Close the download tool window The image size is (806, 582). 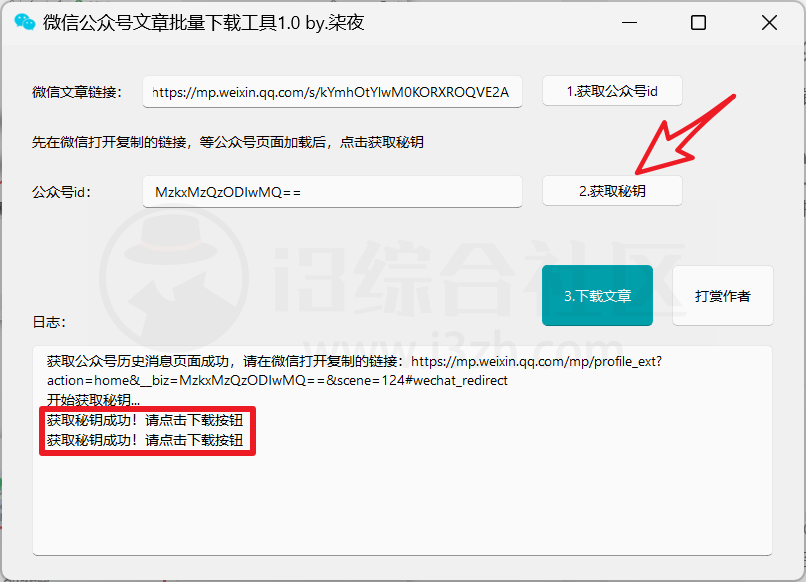[769, 23]
